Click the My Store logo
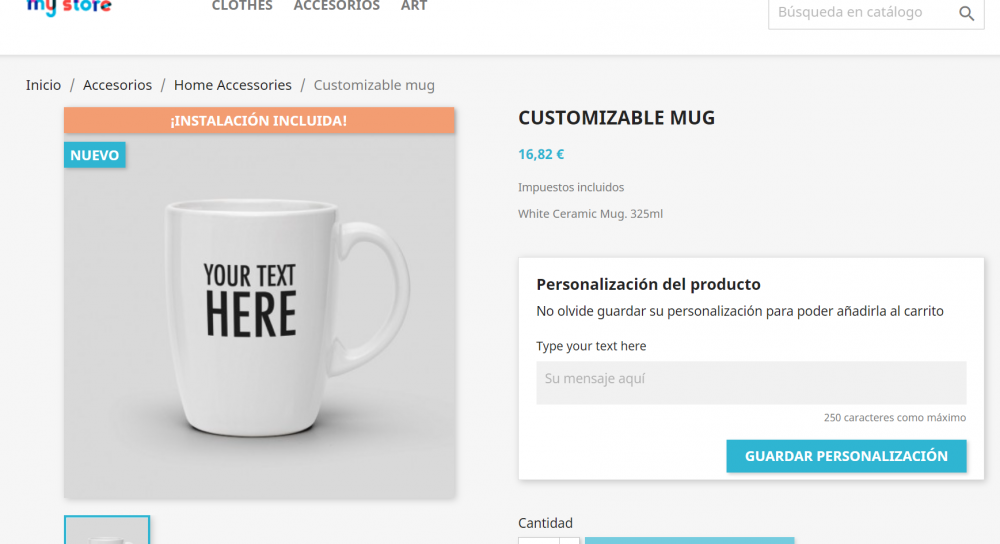 69,7
